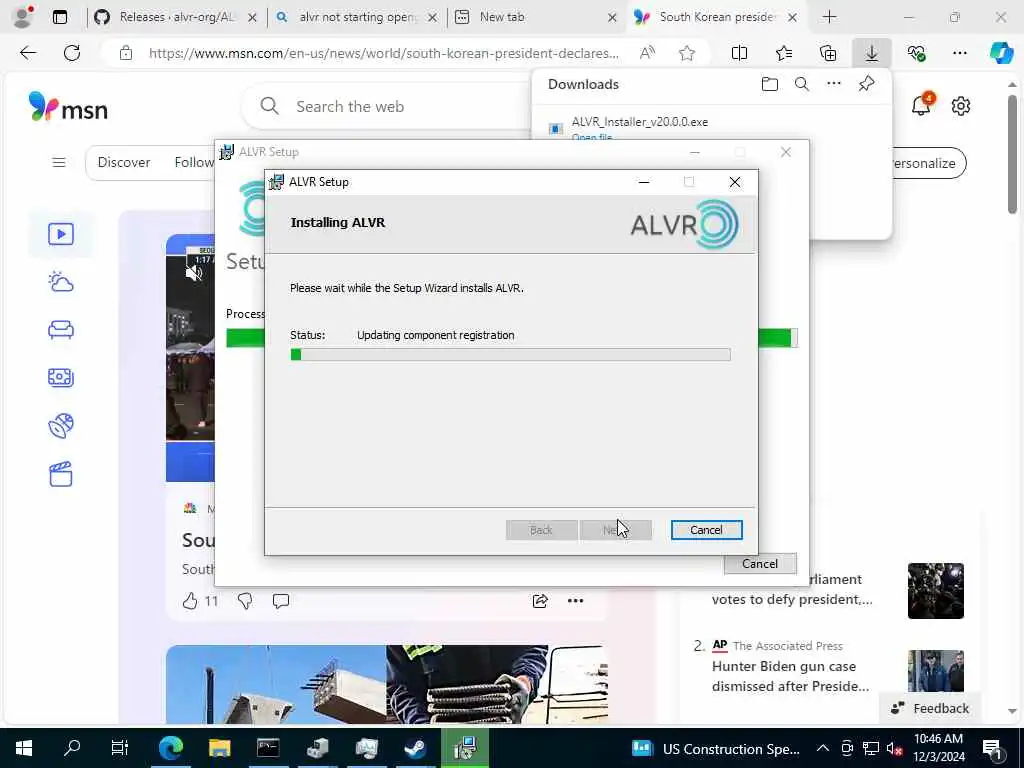Open the US Construction Spe... taskbar news widget
1024x768 pixels.
(716, 748)
